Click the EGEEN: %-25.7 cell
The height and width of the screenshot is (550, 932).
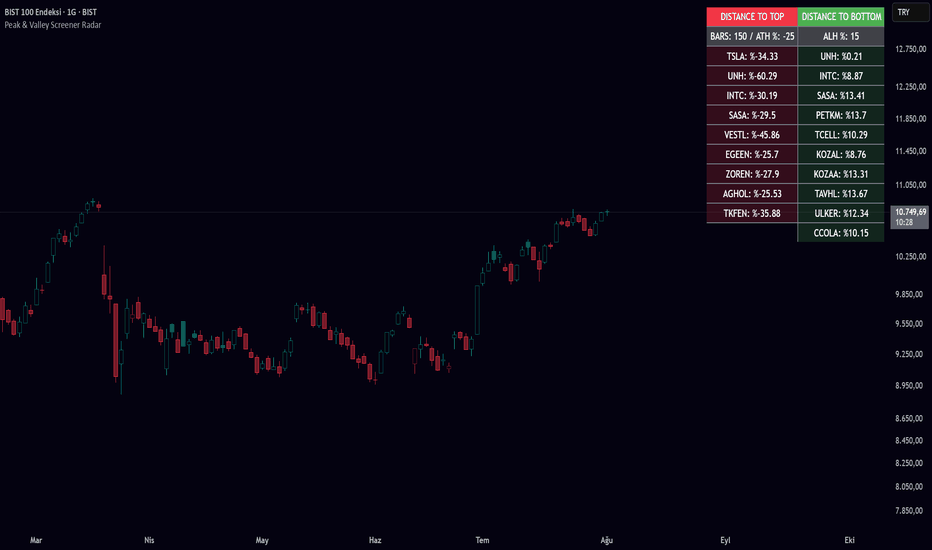point(752,154)
